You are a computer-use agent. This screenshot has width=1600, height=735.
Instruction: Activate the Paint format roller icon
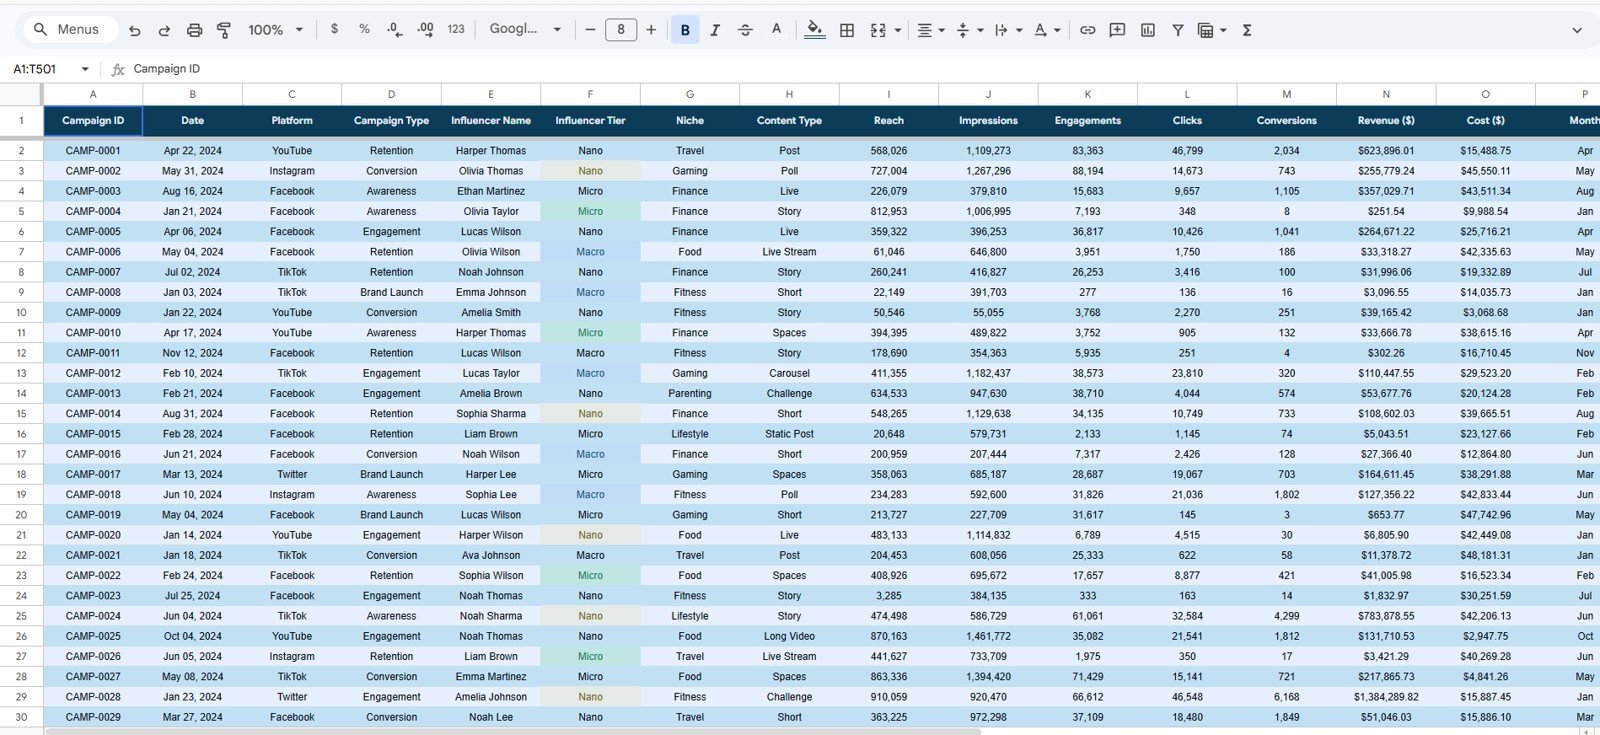coord(224,30)
